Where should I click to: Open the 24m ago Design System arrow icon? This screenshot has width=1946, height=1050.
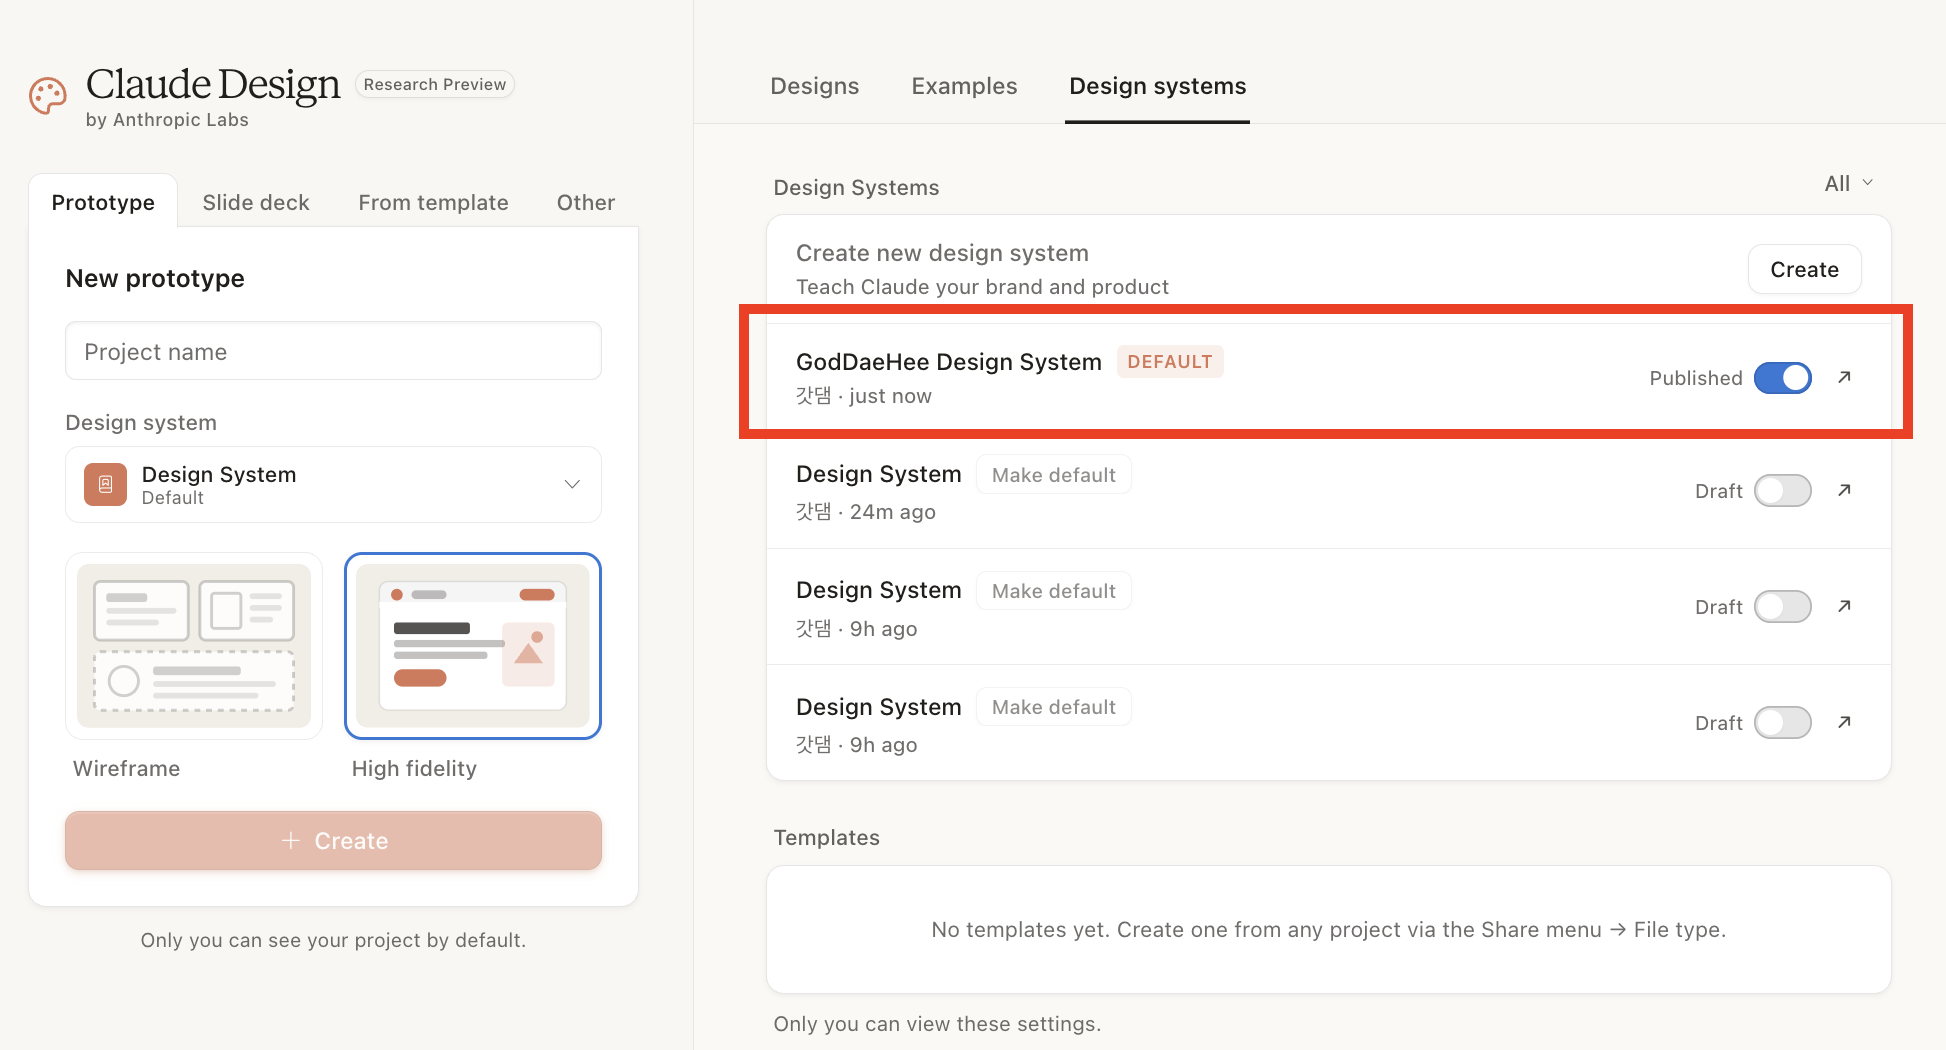(x=1845, y=490)
